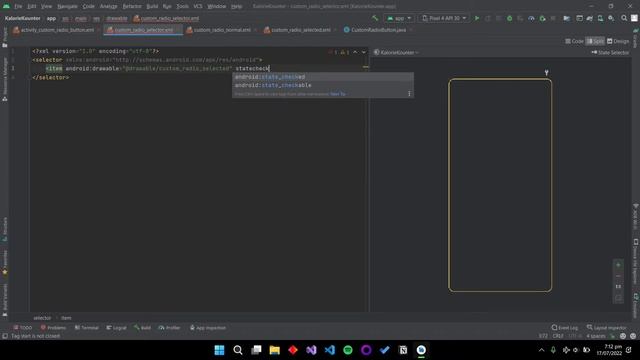Click the zoom to fit icon in preview

click(618, 298)
